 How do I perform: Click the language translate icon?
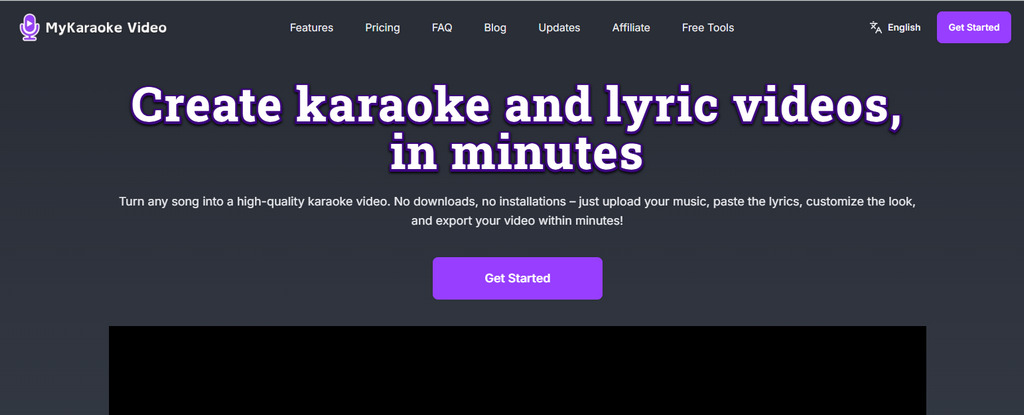pyautogui.click(x=876, y=27)
